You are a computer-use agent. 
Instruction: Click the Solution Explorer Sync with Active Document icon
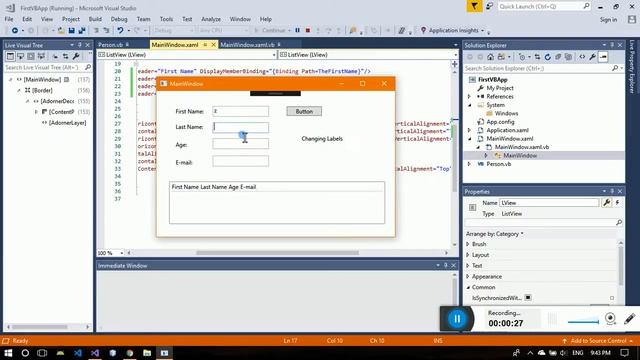pos(537,57)
